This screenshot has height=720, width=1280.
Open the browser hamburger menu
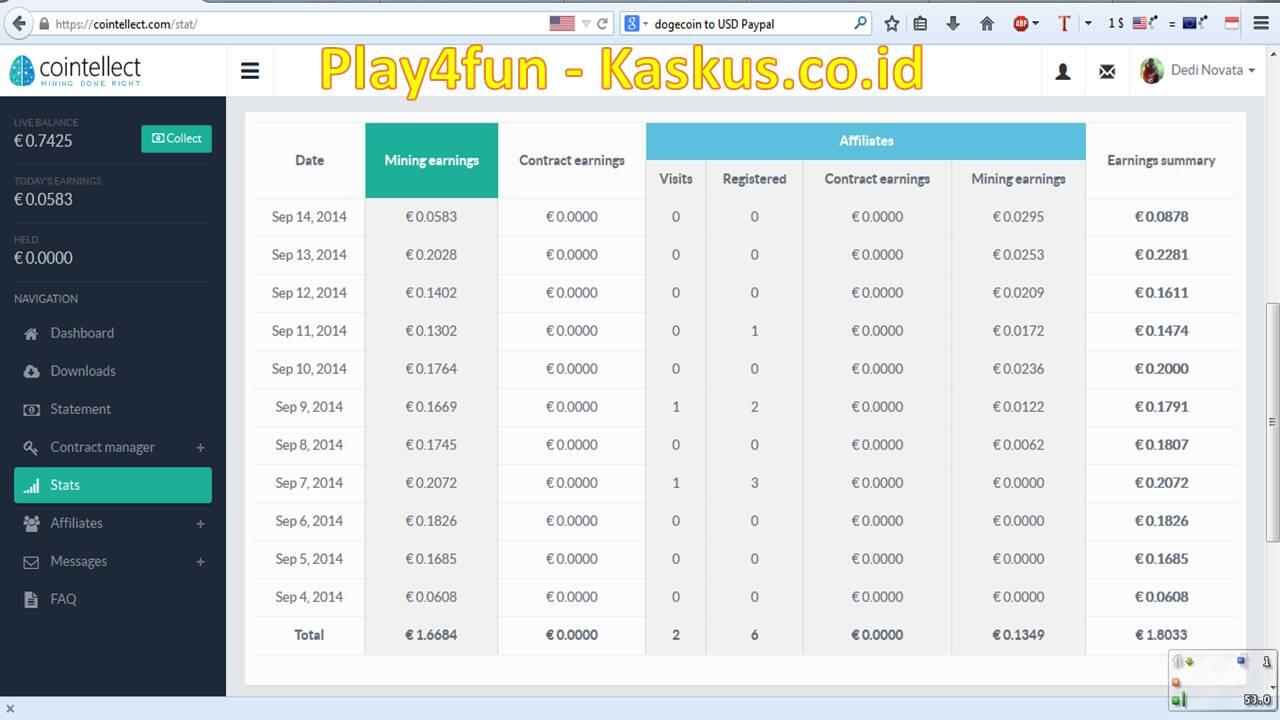(1262, 23)
